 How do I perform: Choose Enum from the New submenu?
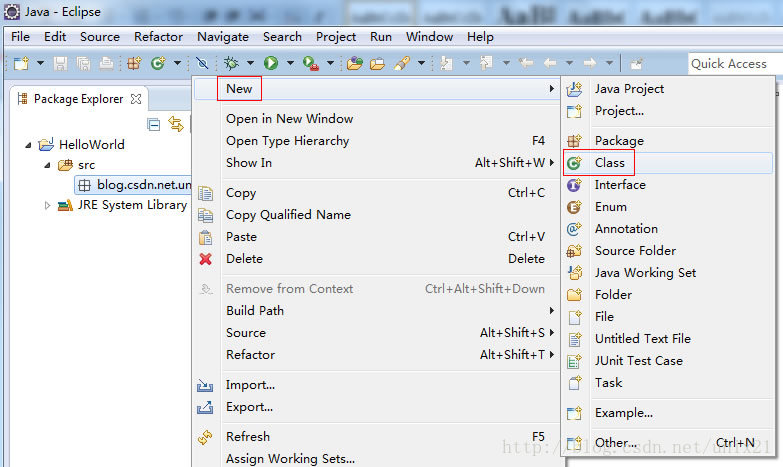click(668, 207)
